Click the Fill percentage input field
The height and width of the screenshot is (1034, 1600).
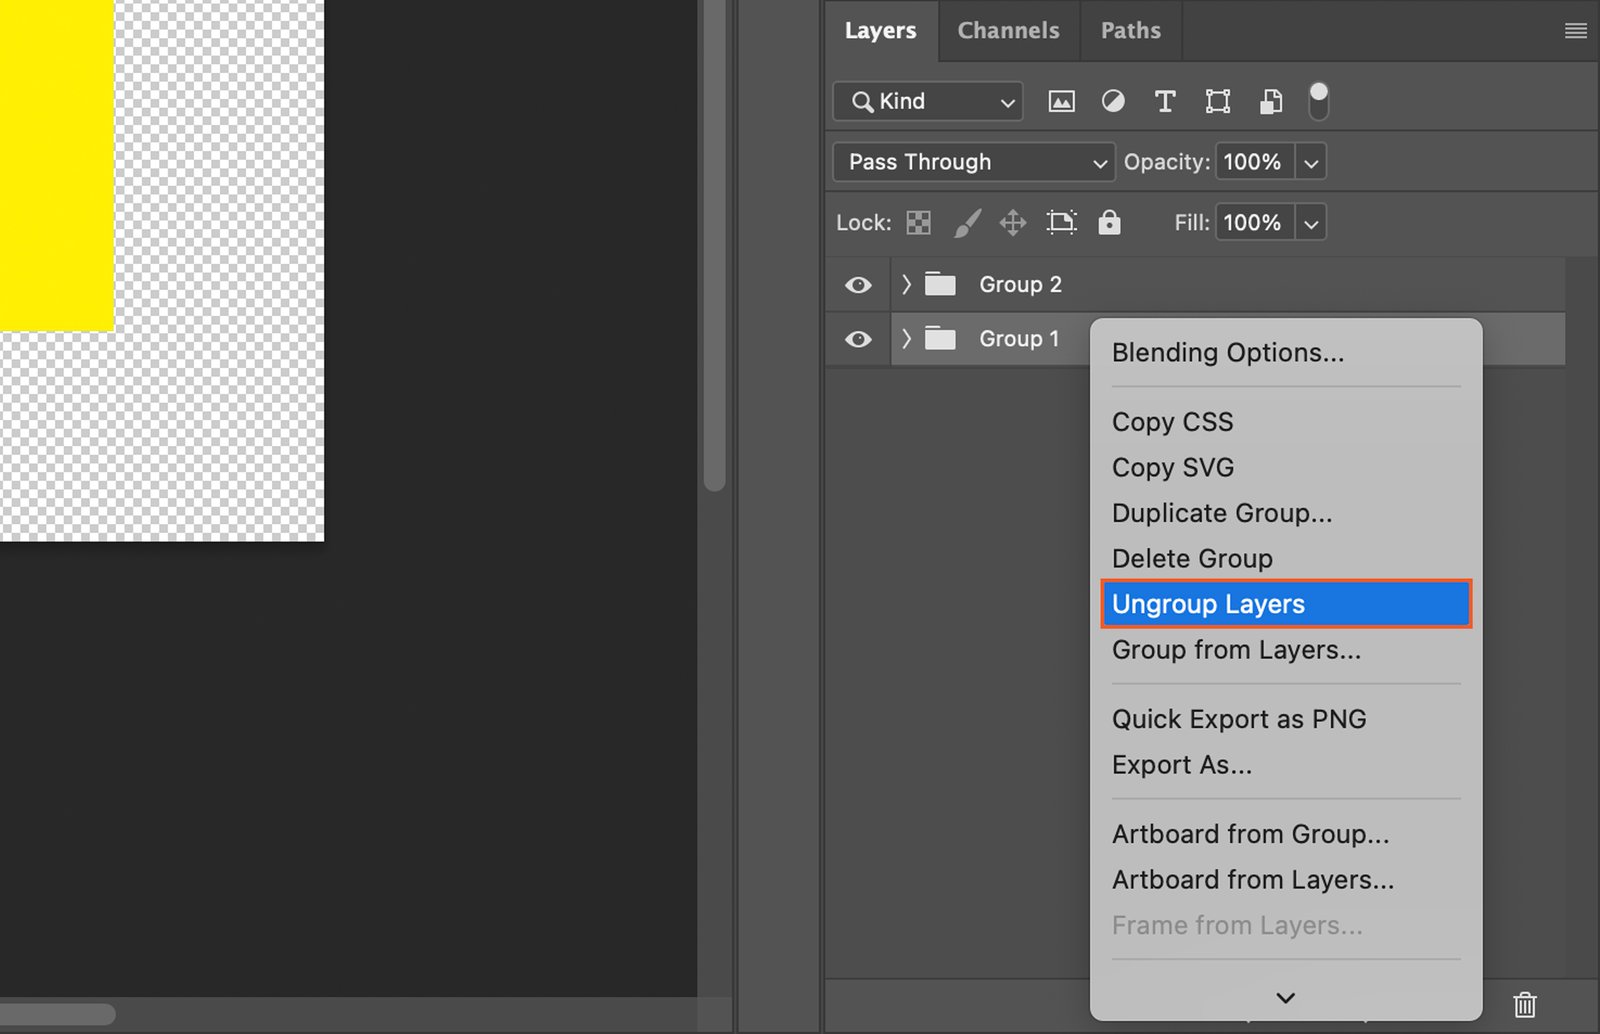[x=1254, y=222]
